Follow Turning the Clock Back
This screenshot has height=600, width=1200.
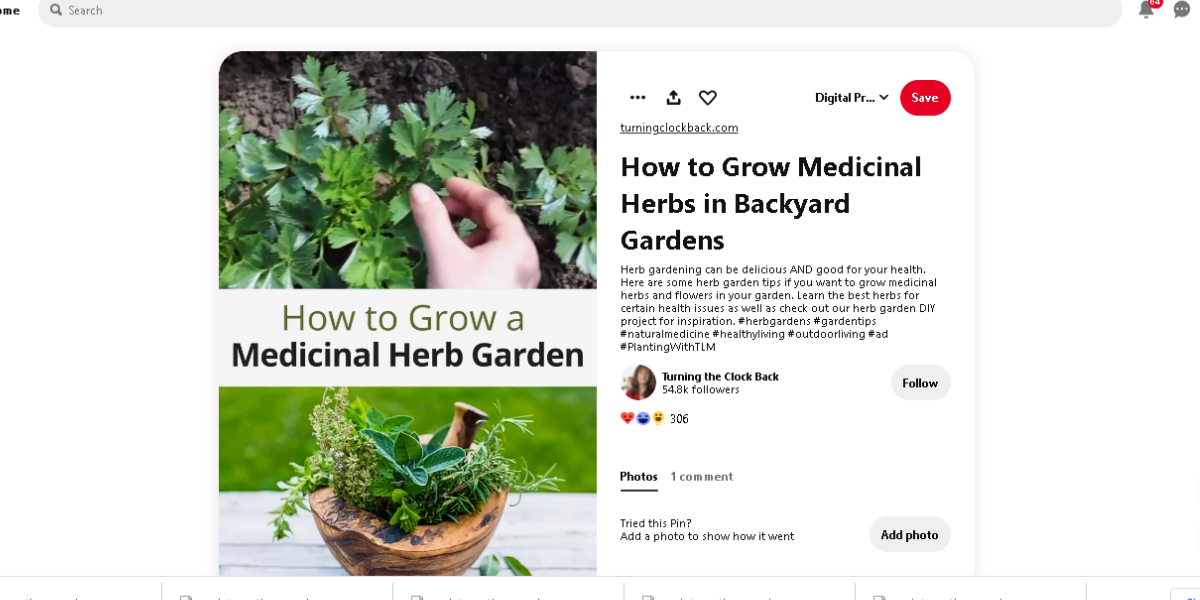920,383
